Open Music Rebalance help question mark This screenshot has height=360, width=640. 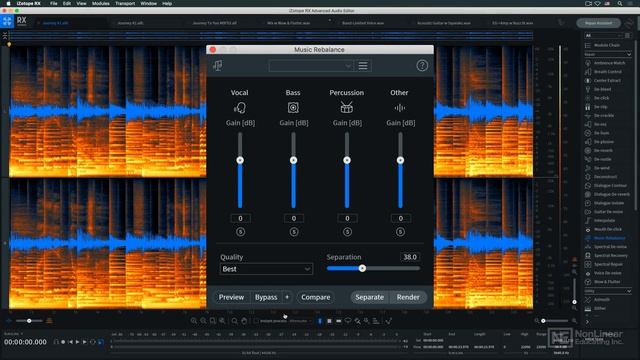[x=422, y=65]
